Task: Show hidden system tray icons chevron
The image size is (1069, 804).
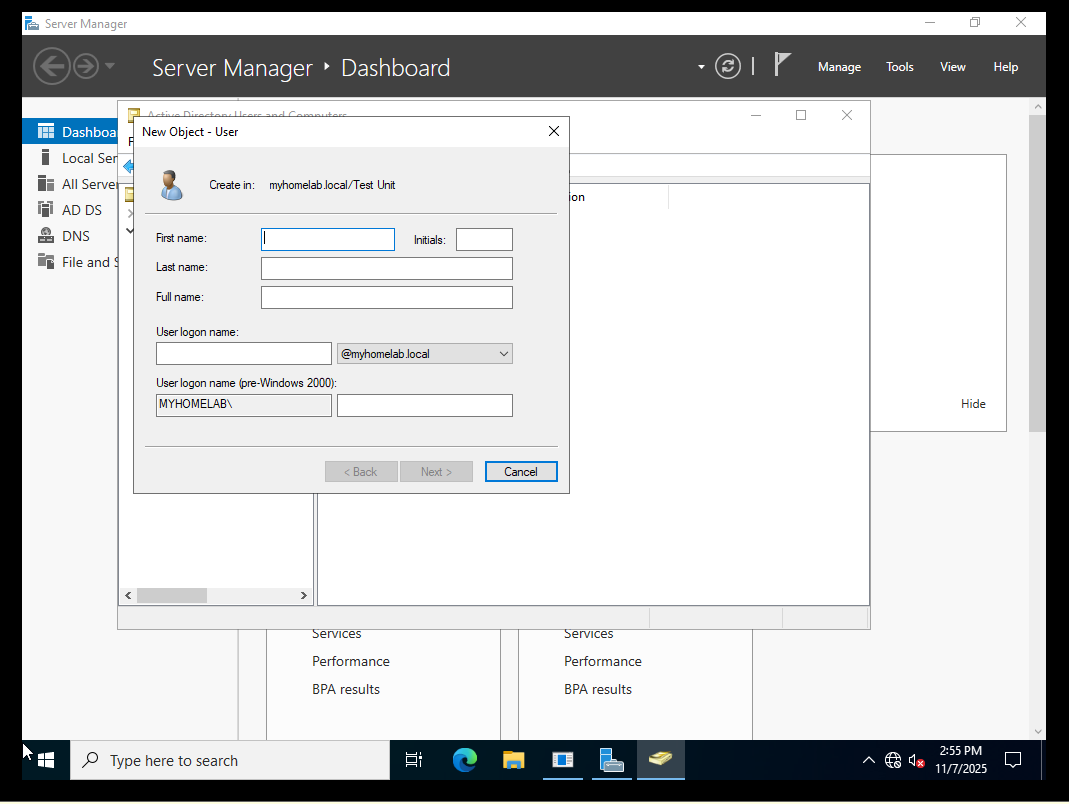Action: (x=868, y=761)
